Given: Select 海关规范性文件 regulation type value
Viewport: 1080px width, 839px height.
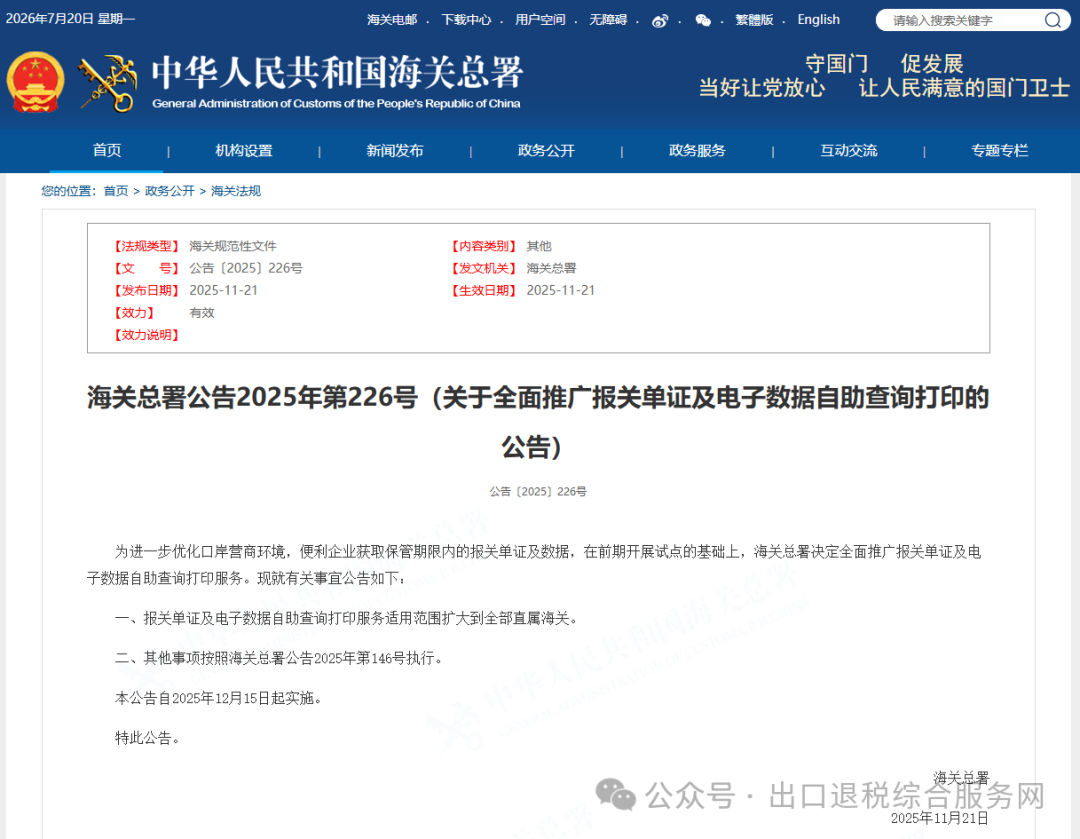Looking at the screenshot, I should click(233, 246).
